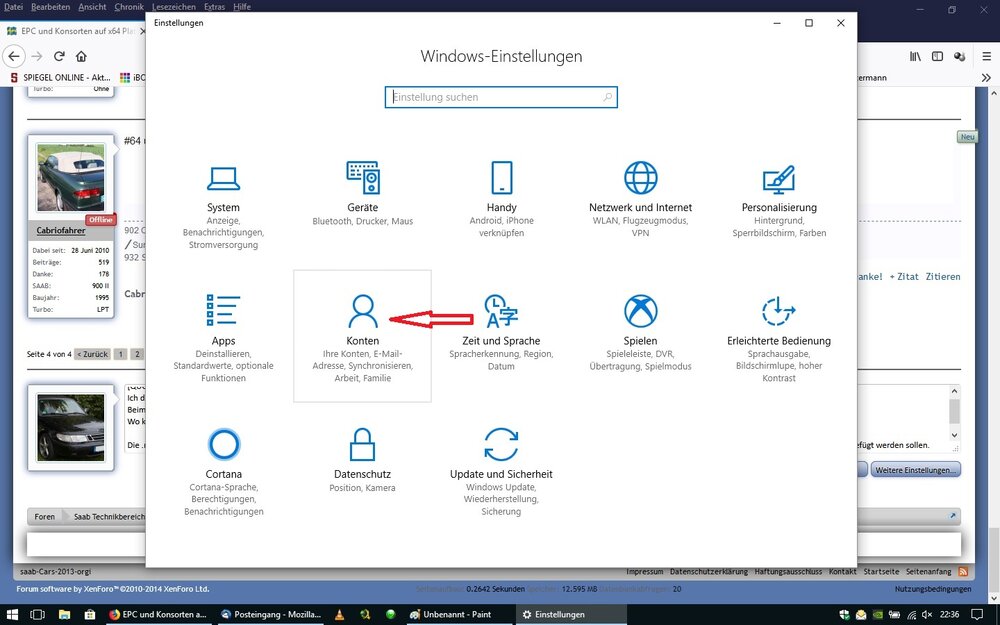Open the Microsoft Store from the taskbar
This screenshot has height=625, width=1000.
[89, 614]
